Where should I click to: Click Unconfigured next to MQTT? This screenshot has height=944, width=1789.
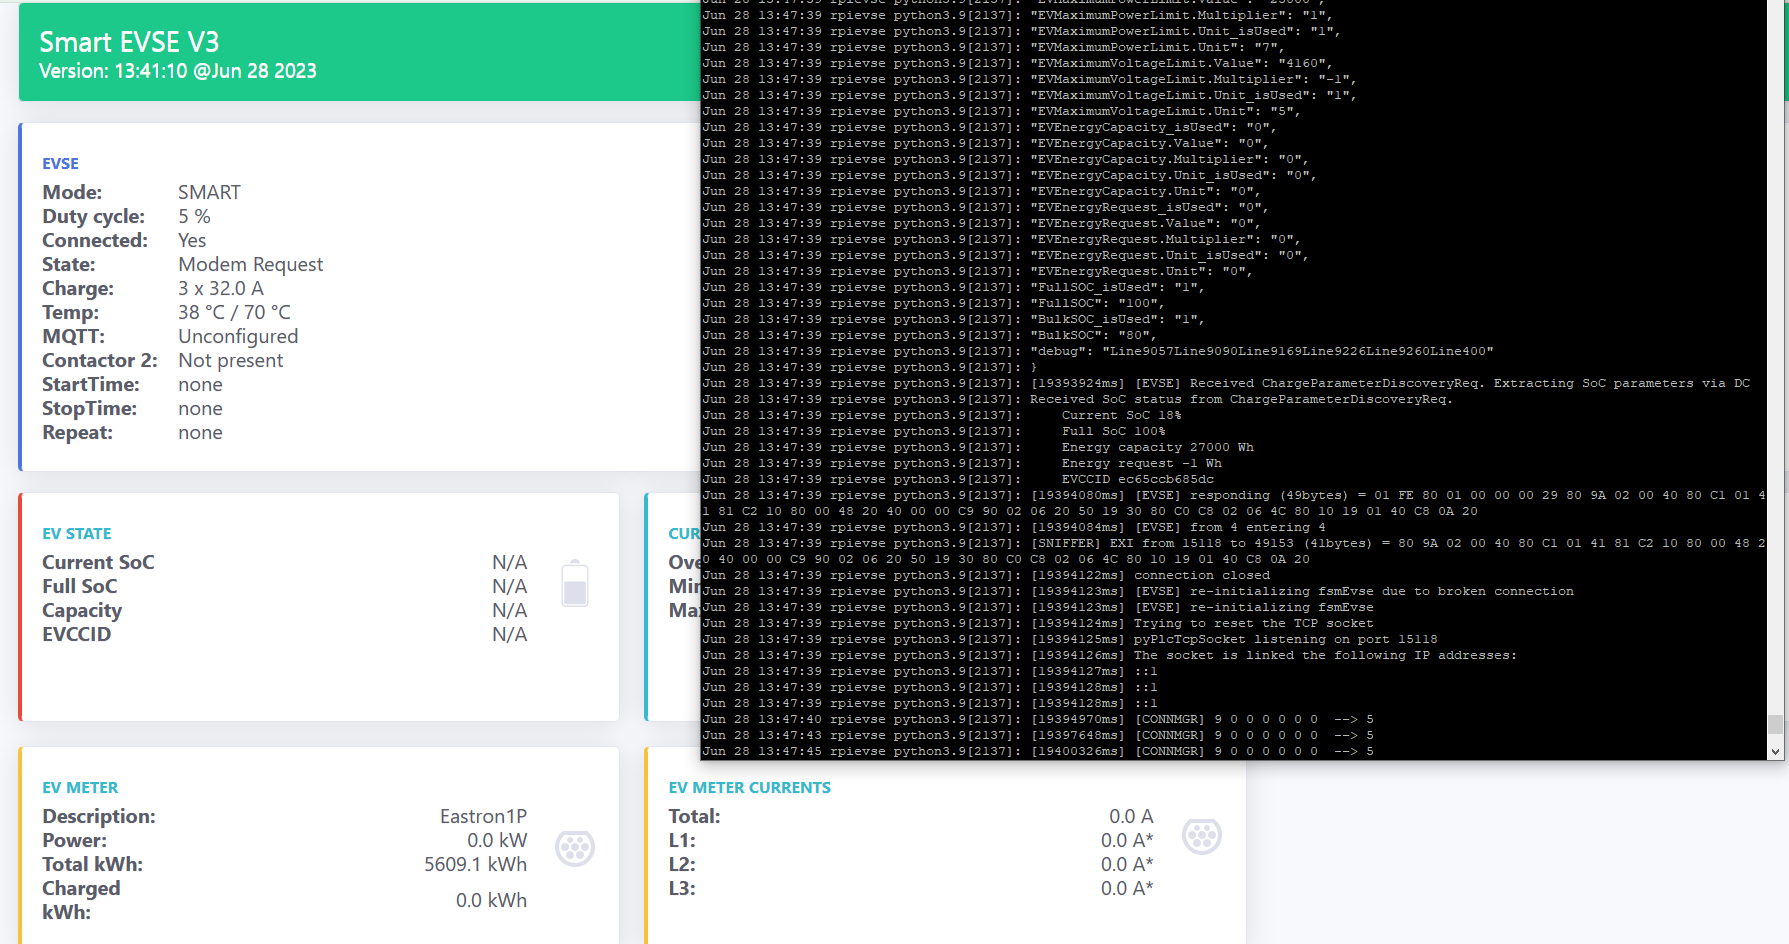[x=238, y=336]
